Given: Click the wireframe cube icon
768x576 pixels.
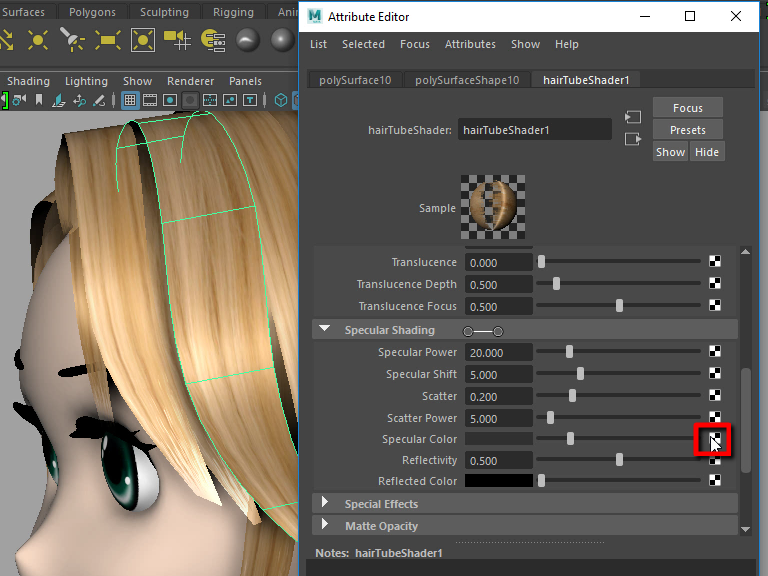Looking at the screenshot, I should [281, 100].
